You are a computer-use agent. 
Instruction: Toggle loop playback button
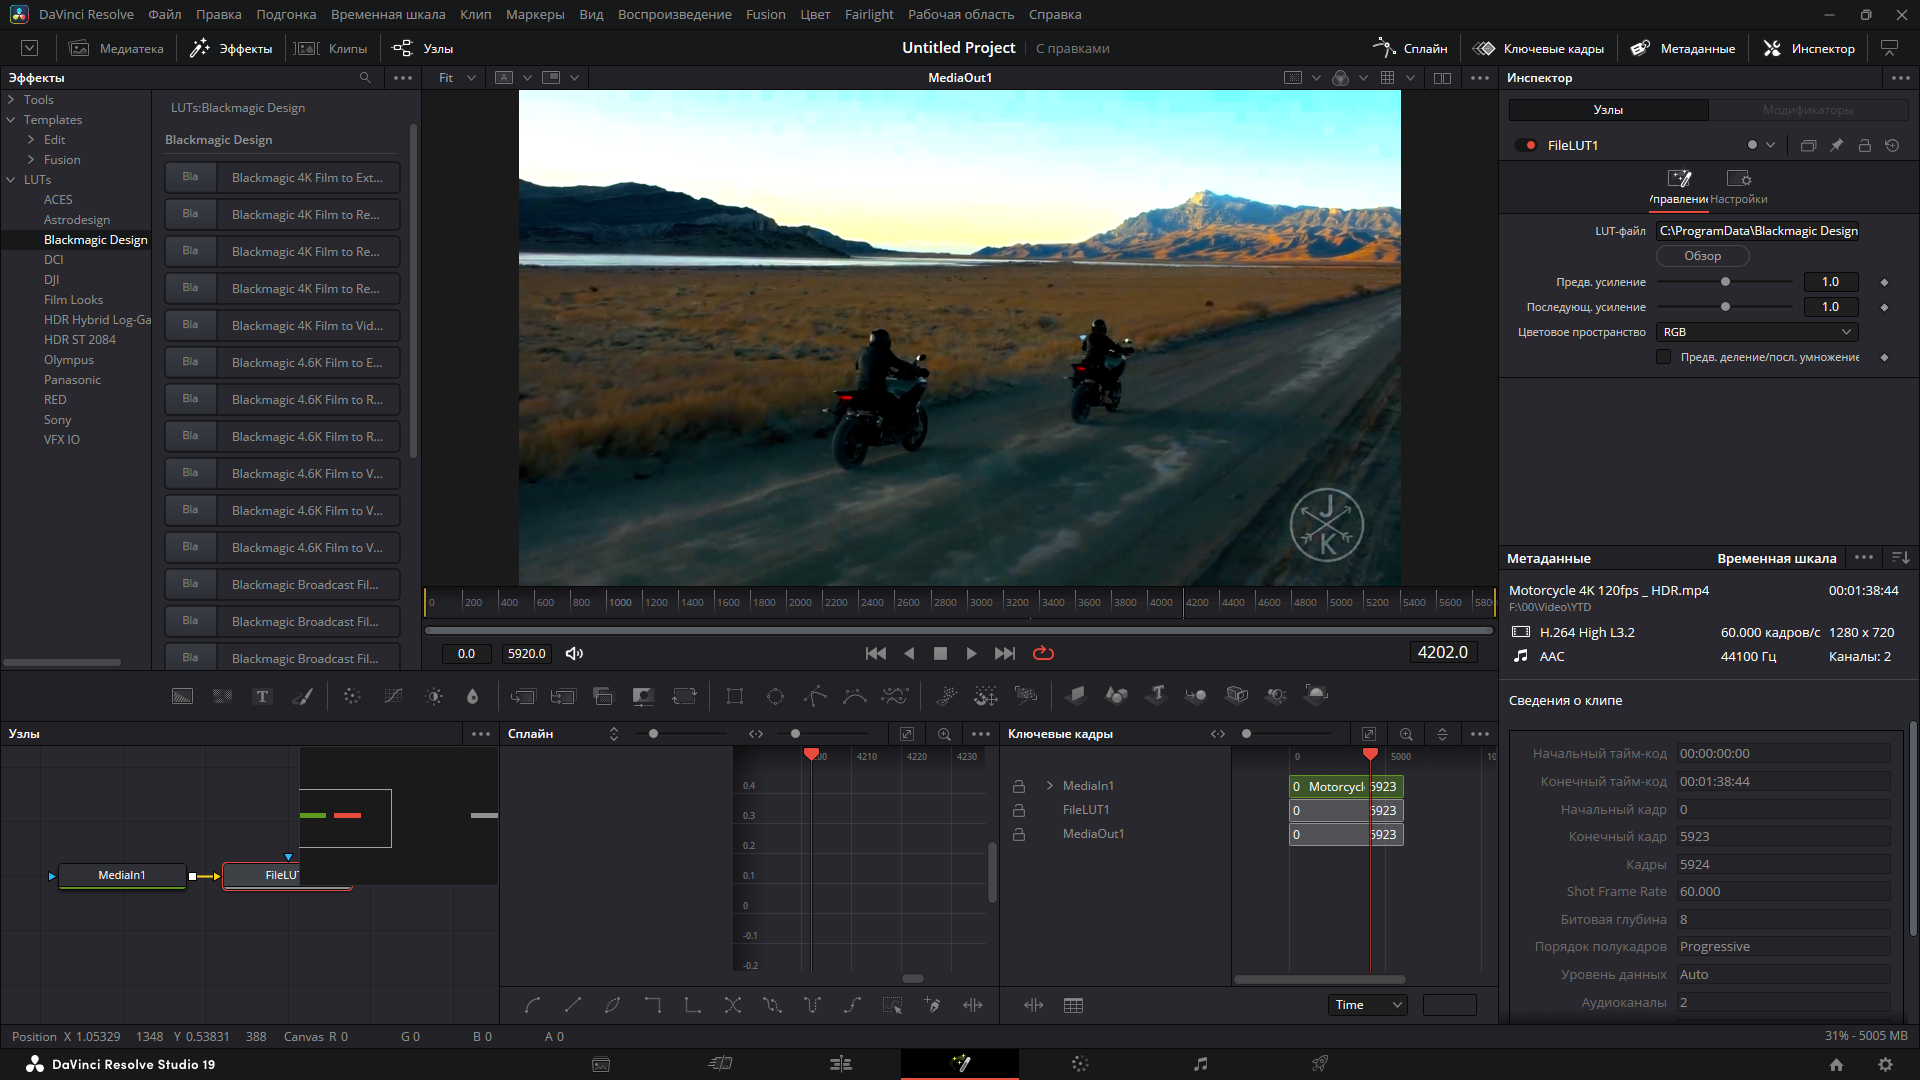pyautogui.click(x=1043, y=653)
